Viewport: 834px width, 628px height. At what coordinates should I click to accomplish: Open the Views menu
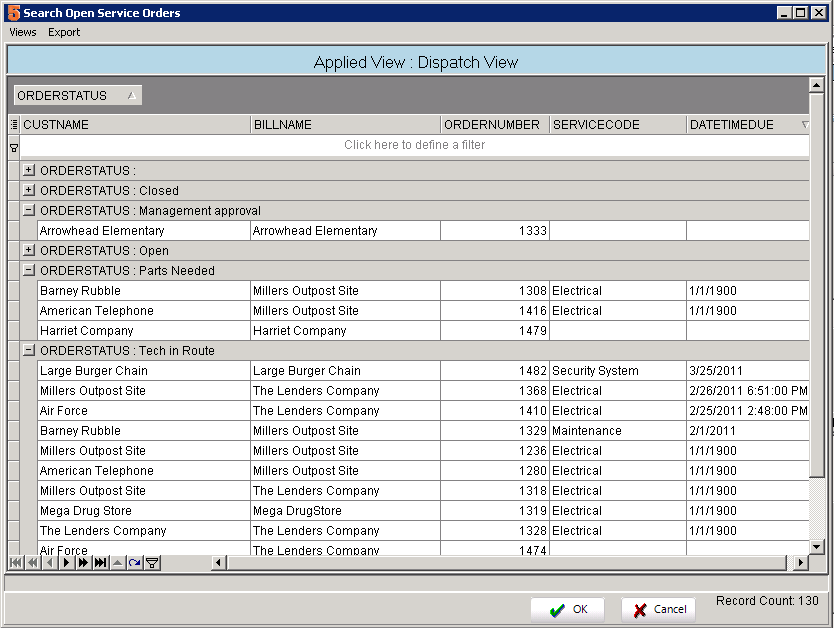pos(23,32)
